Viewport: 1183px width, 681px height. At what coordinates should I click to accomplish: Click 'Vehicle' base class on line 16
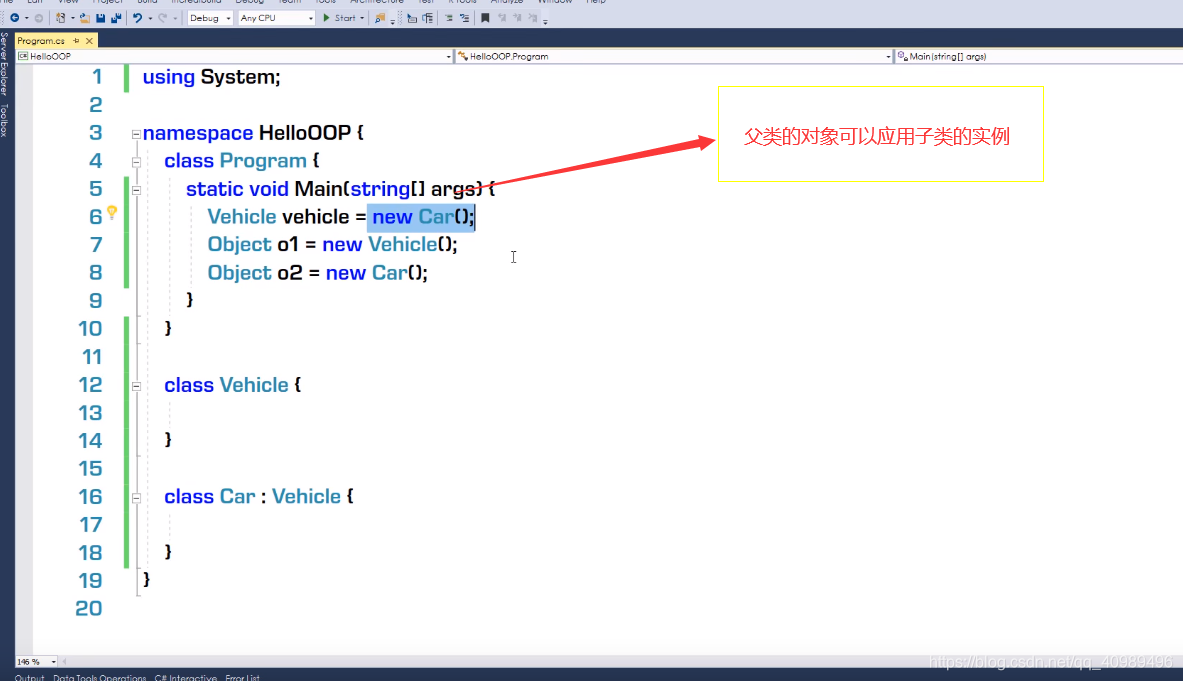tap(306, 497)
